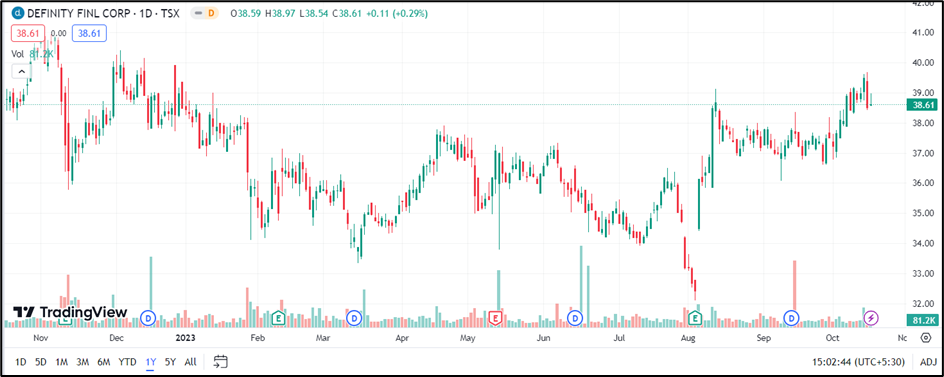Click the L38.54 low value in header

click(x=313, y=13)
